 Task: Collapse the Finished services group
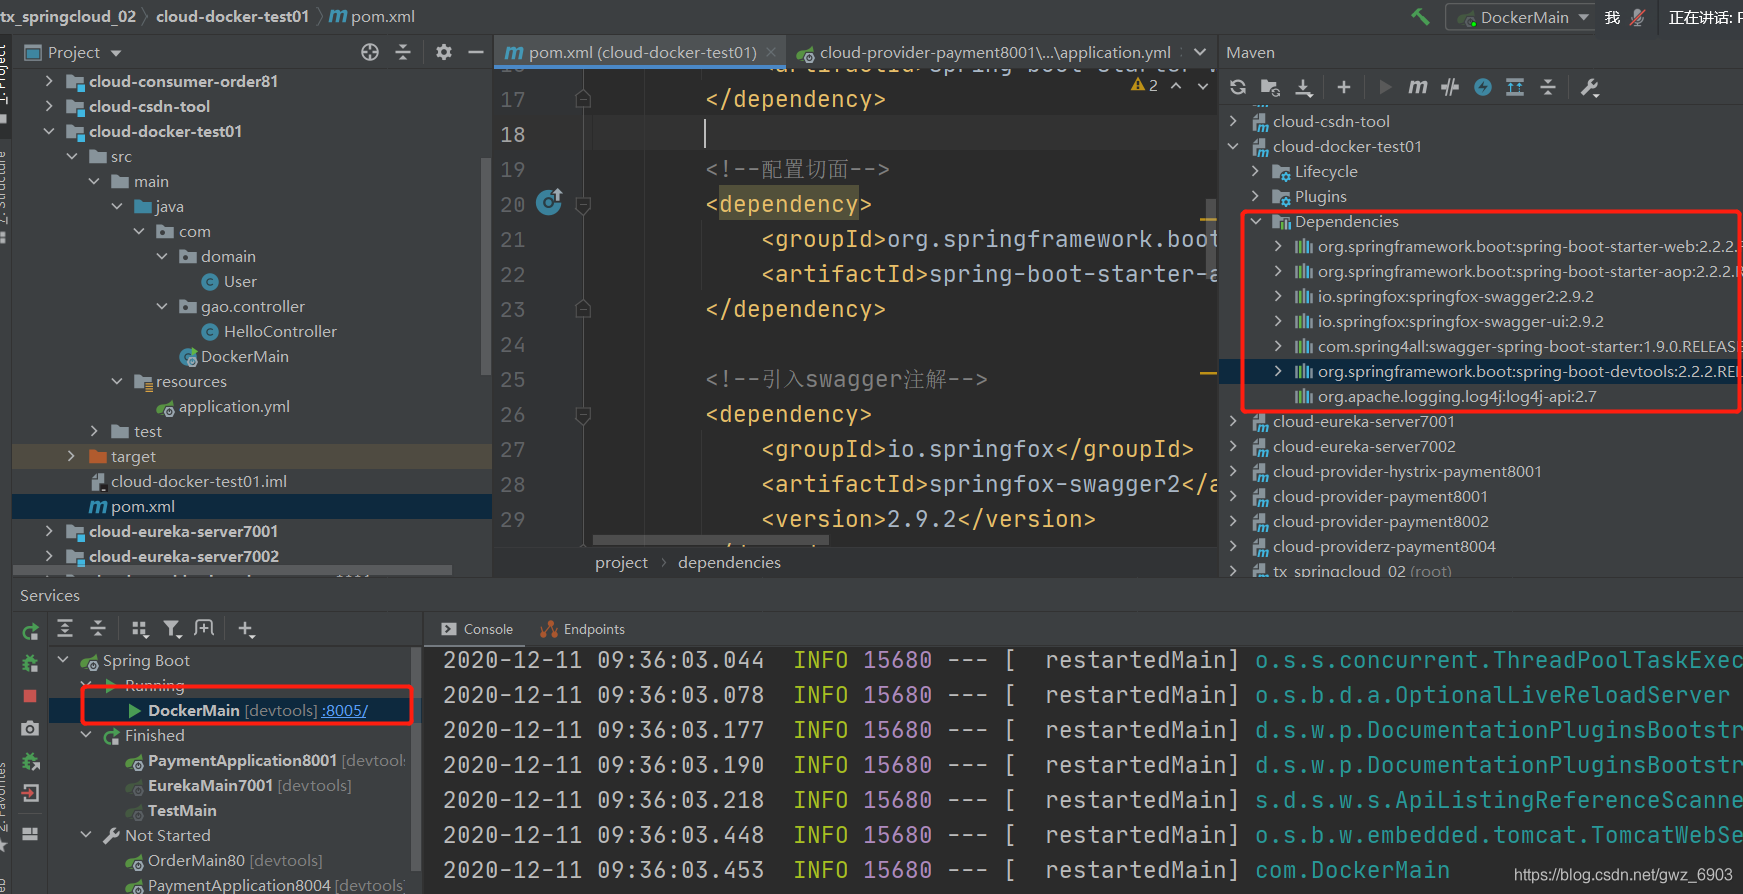pyautogui.click(x=86, y=735)
